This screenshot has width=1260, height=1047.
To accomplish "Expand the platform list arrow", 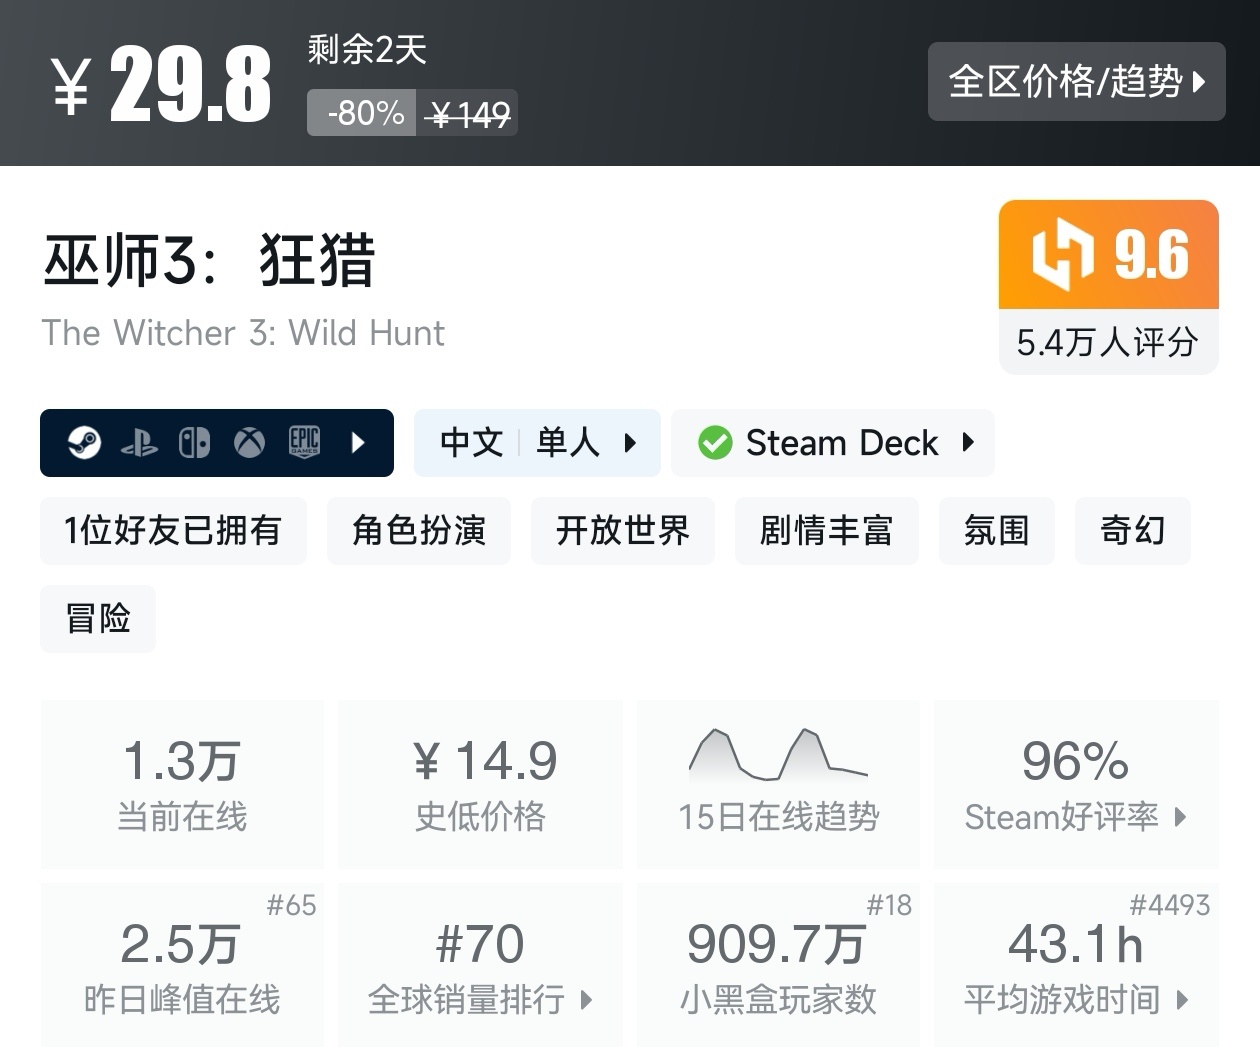I will click(359, 443).
